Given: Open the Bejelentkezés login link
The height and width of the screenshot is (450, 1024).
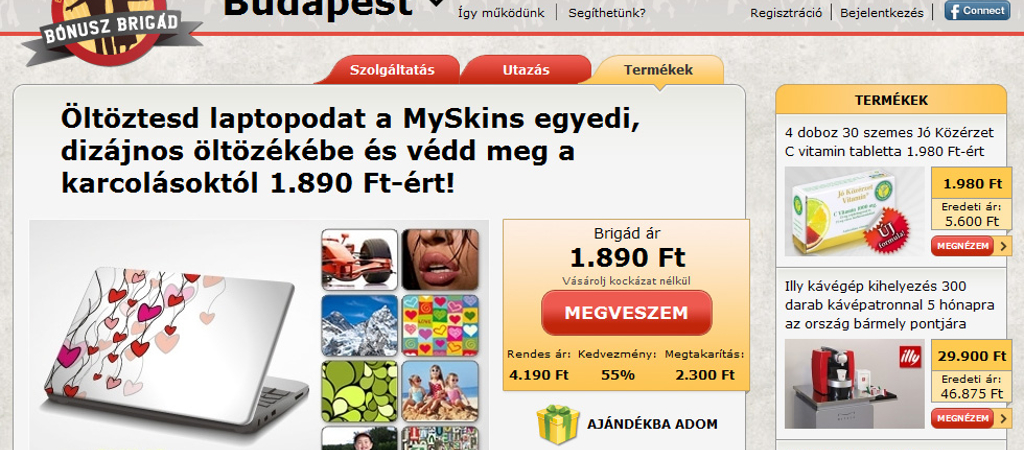Looking at the screenshot, I should (x=882, y=12).
